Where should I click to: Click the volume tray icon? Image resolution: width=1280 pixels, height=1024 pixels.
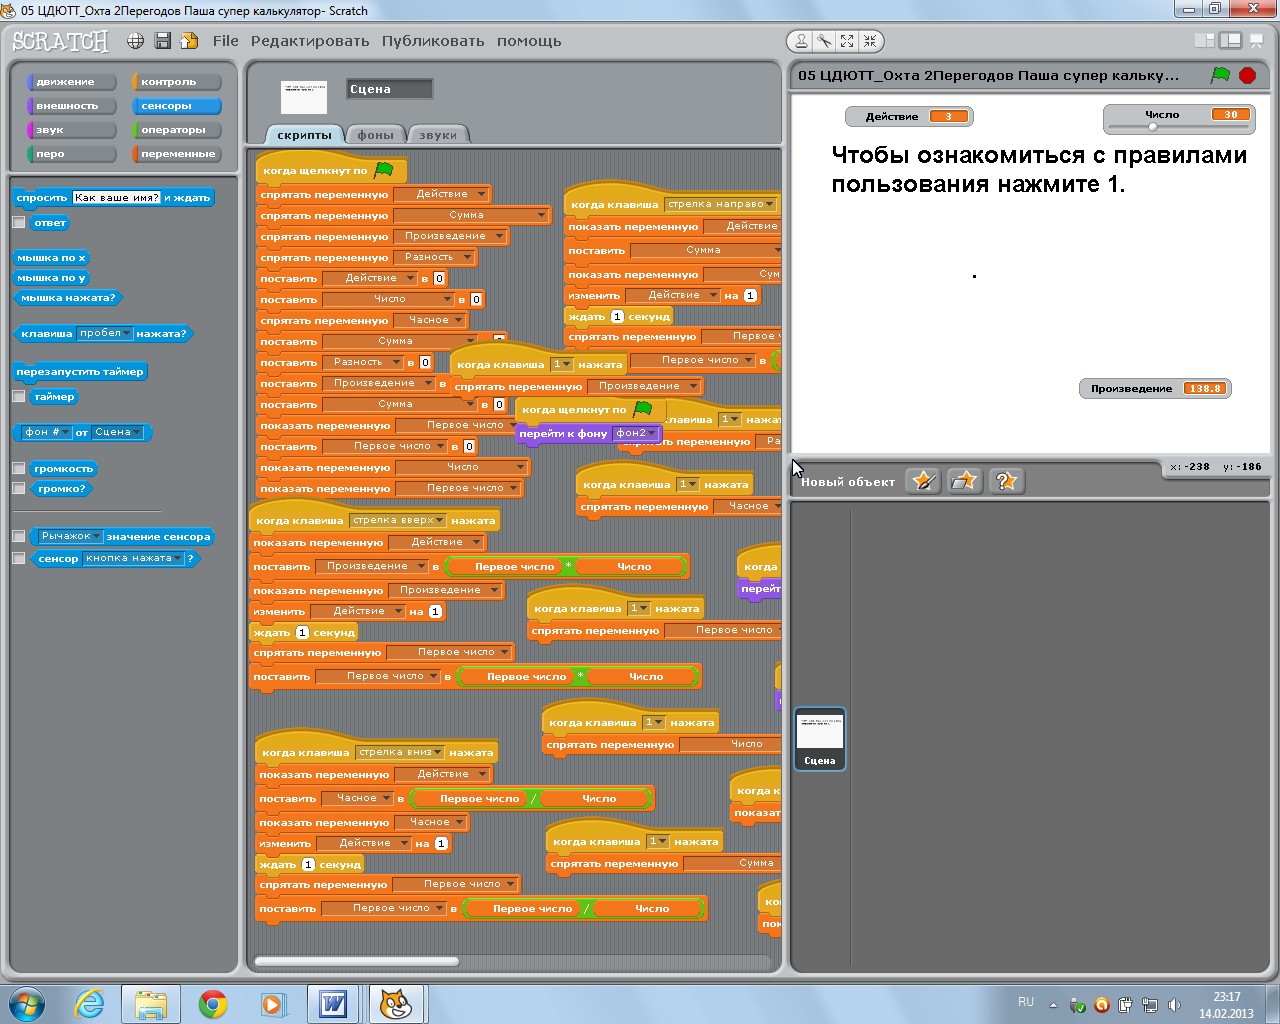click(x=1174, y=1005)
